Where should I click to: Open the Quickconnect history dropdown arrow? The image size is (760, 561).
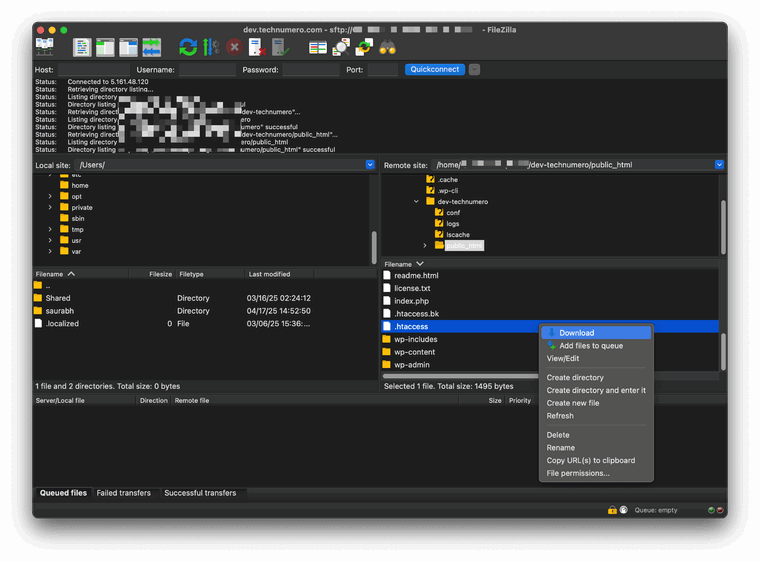click(475, 69)
